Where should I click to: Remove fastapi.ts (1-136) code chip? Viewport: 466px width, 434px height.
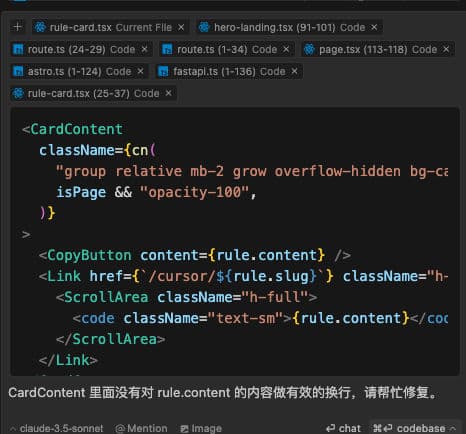(x=294, y=71)
